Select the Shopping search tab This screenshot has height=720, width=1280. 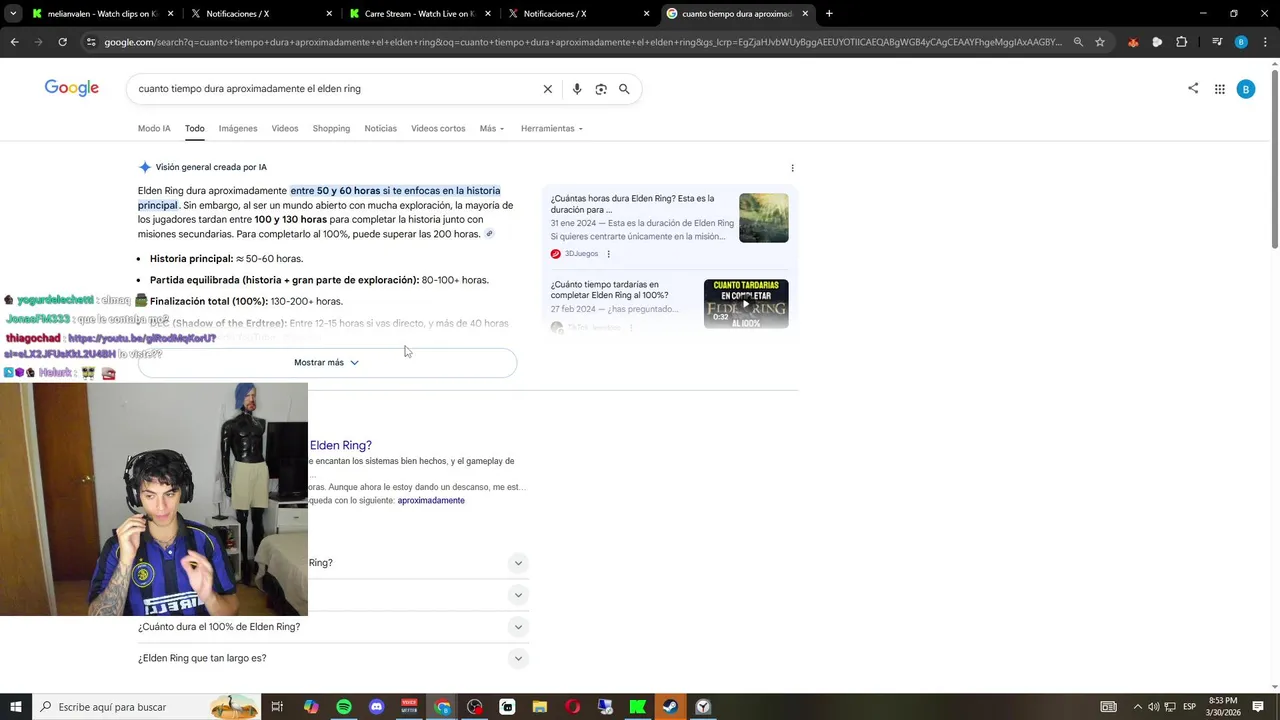(331, 129)
